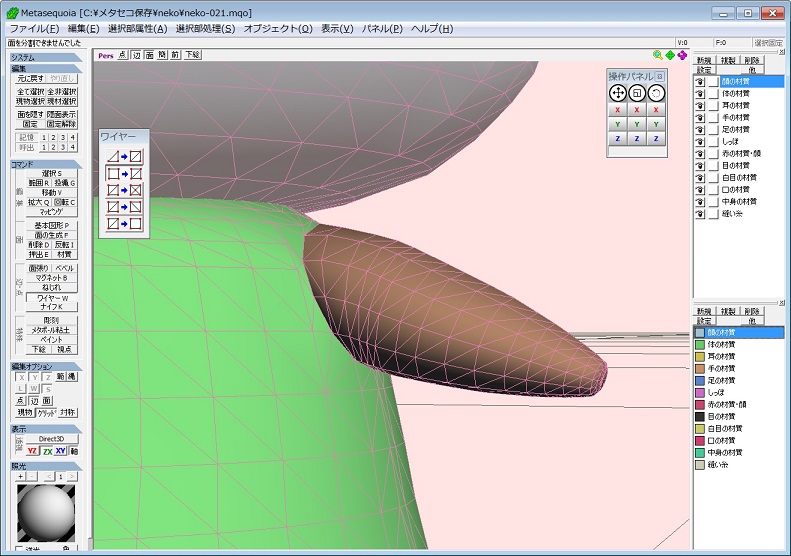
Task: Click the move icon in 操作パネル
Action: pos(618,92)
